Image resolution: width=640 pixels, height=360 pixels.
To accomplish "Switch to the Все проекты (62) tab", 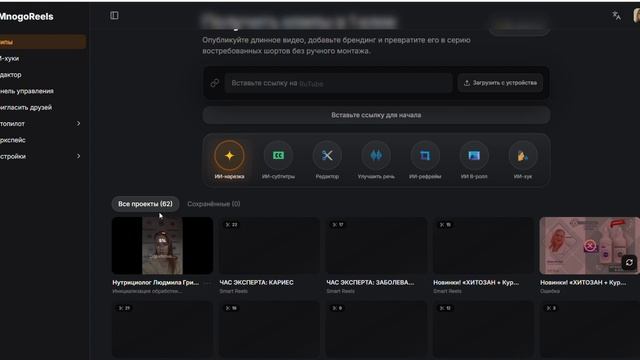I will click(145, 204).
